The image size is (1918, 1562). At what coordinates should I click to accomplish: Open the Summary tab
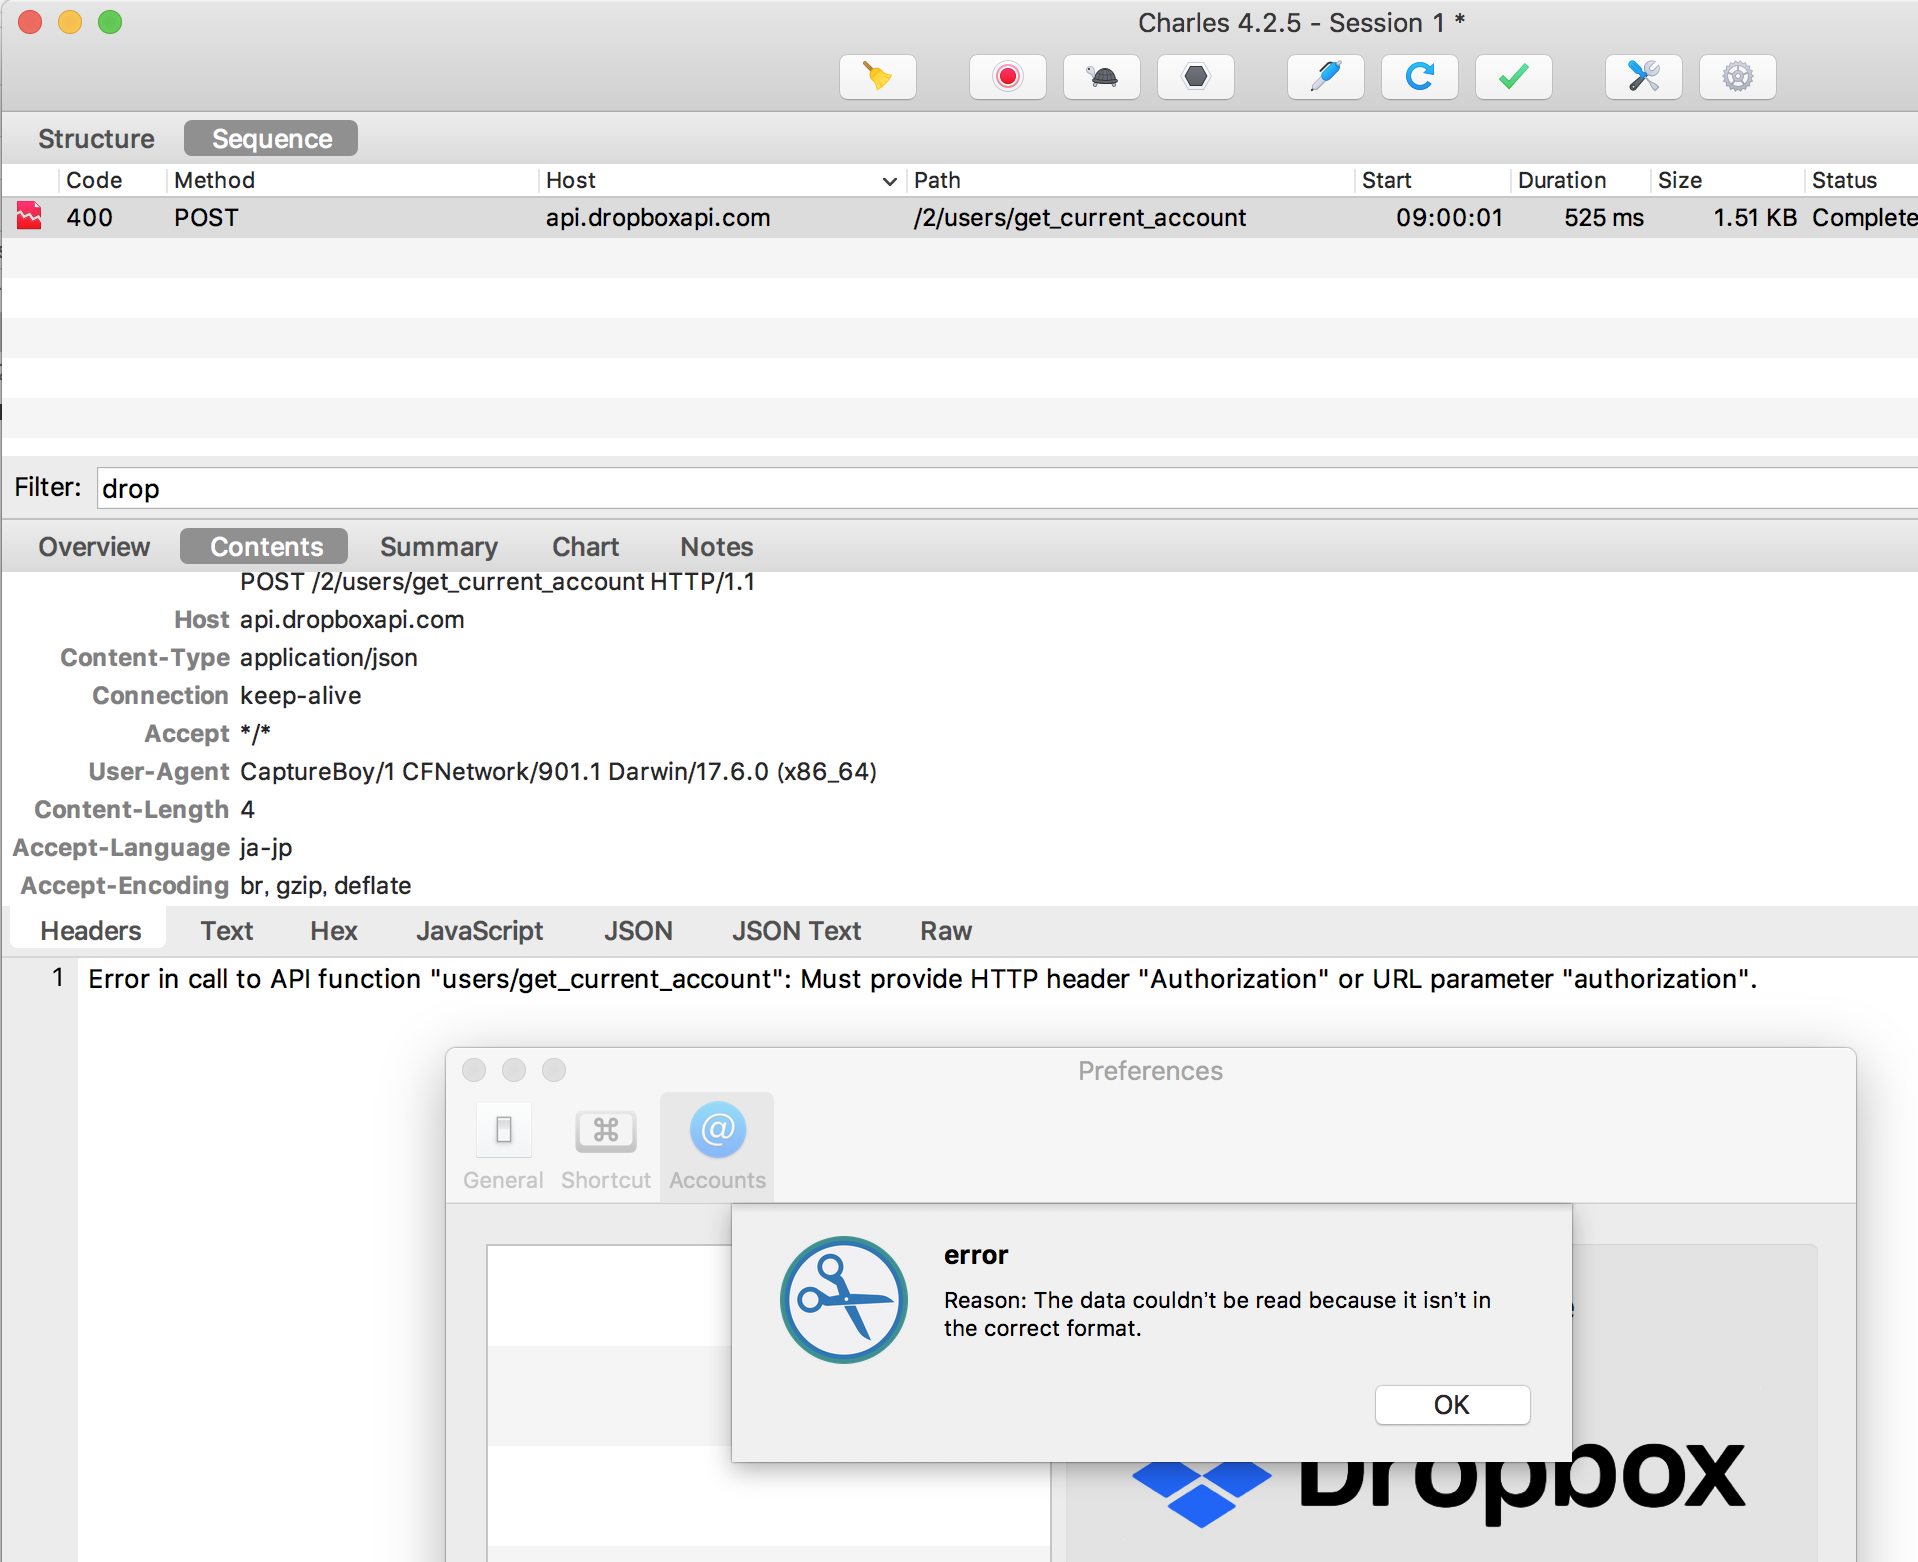click(439, 546)
